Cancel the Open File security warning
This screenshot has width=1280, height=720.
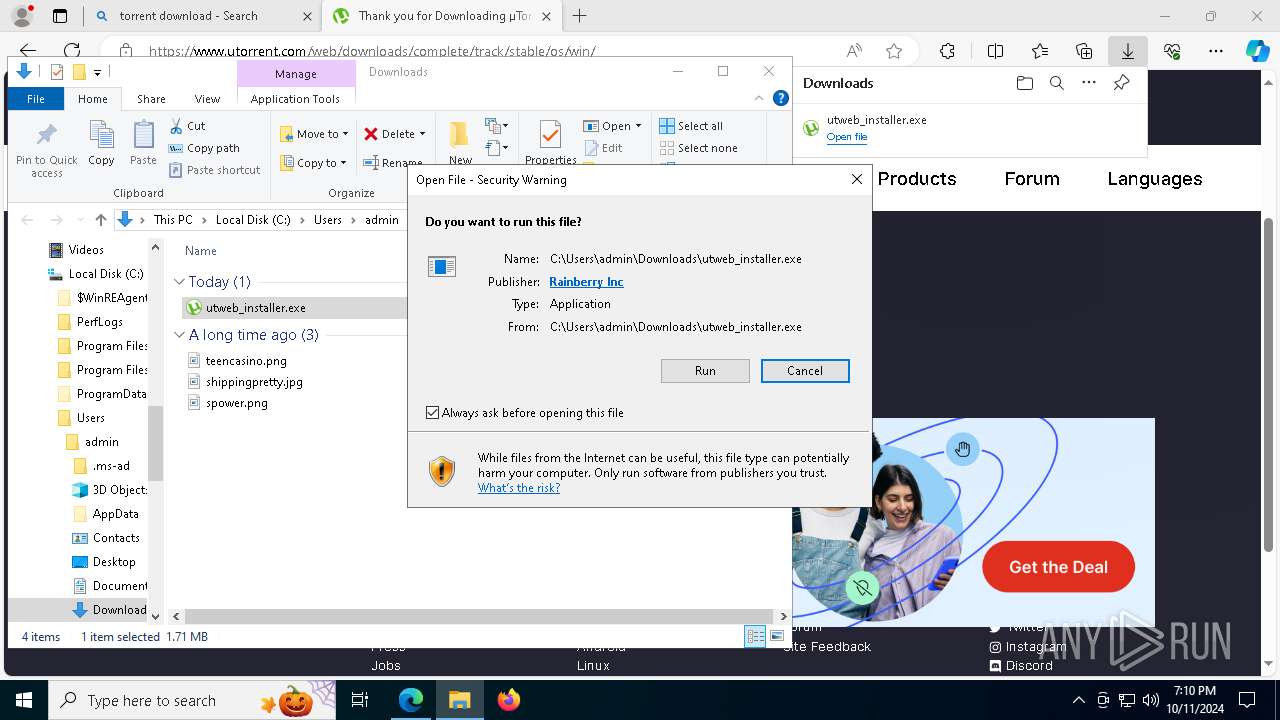pos(805,371)
